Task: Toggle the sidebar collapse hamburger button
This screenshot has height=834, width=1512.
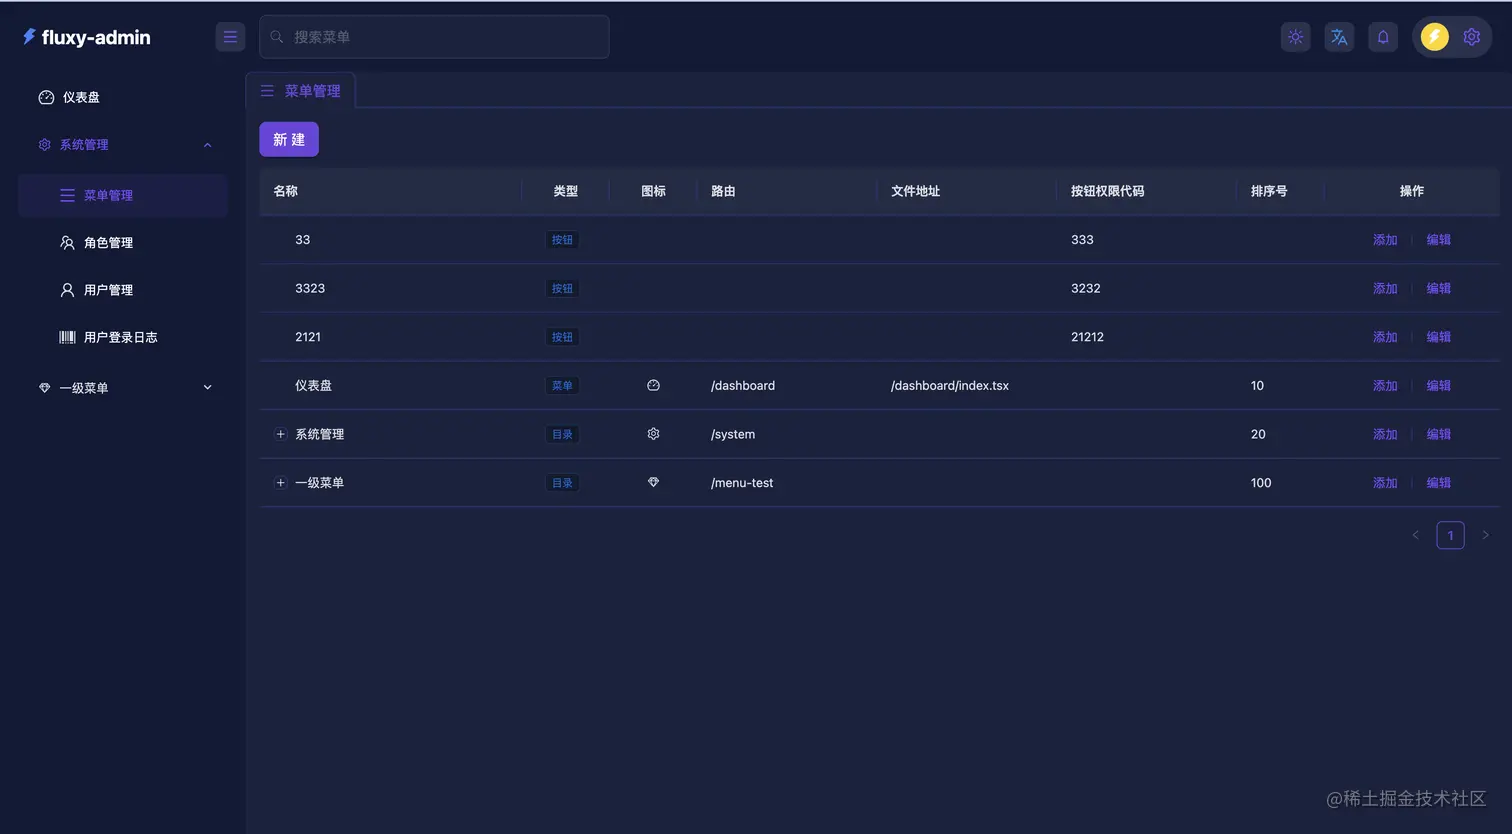Action: [x=230, y=37]
